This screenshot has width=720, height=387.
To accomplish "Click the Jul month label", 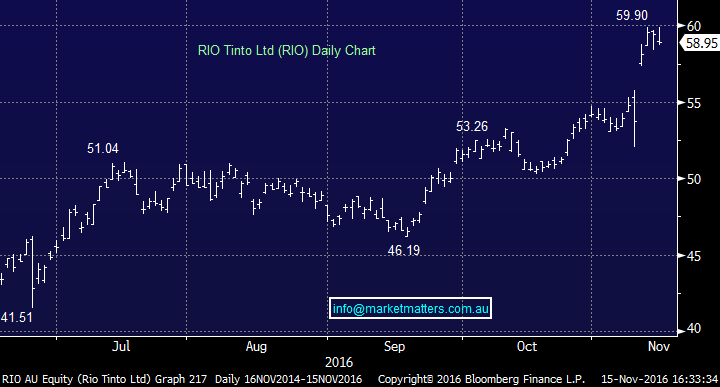I will [x=121, y=346].
